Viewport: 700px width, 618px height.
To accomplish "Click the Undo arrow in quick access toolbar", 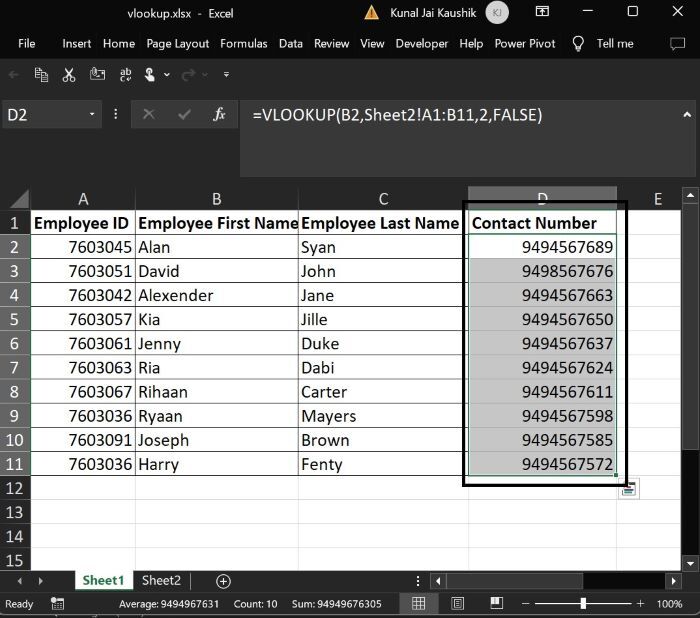I will (x=13, y=75).
